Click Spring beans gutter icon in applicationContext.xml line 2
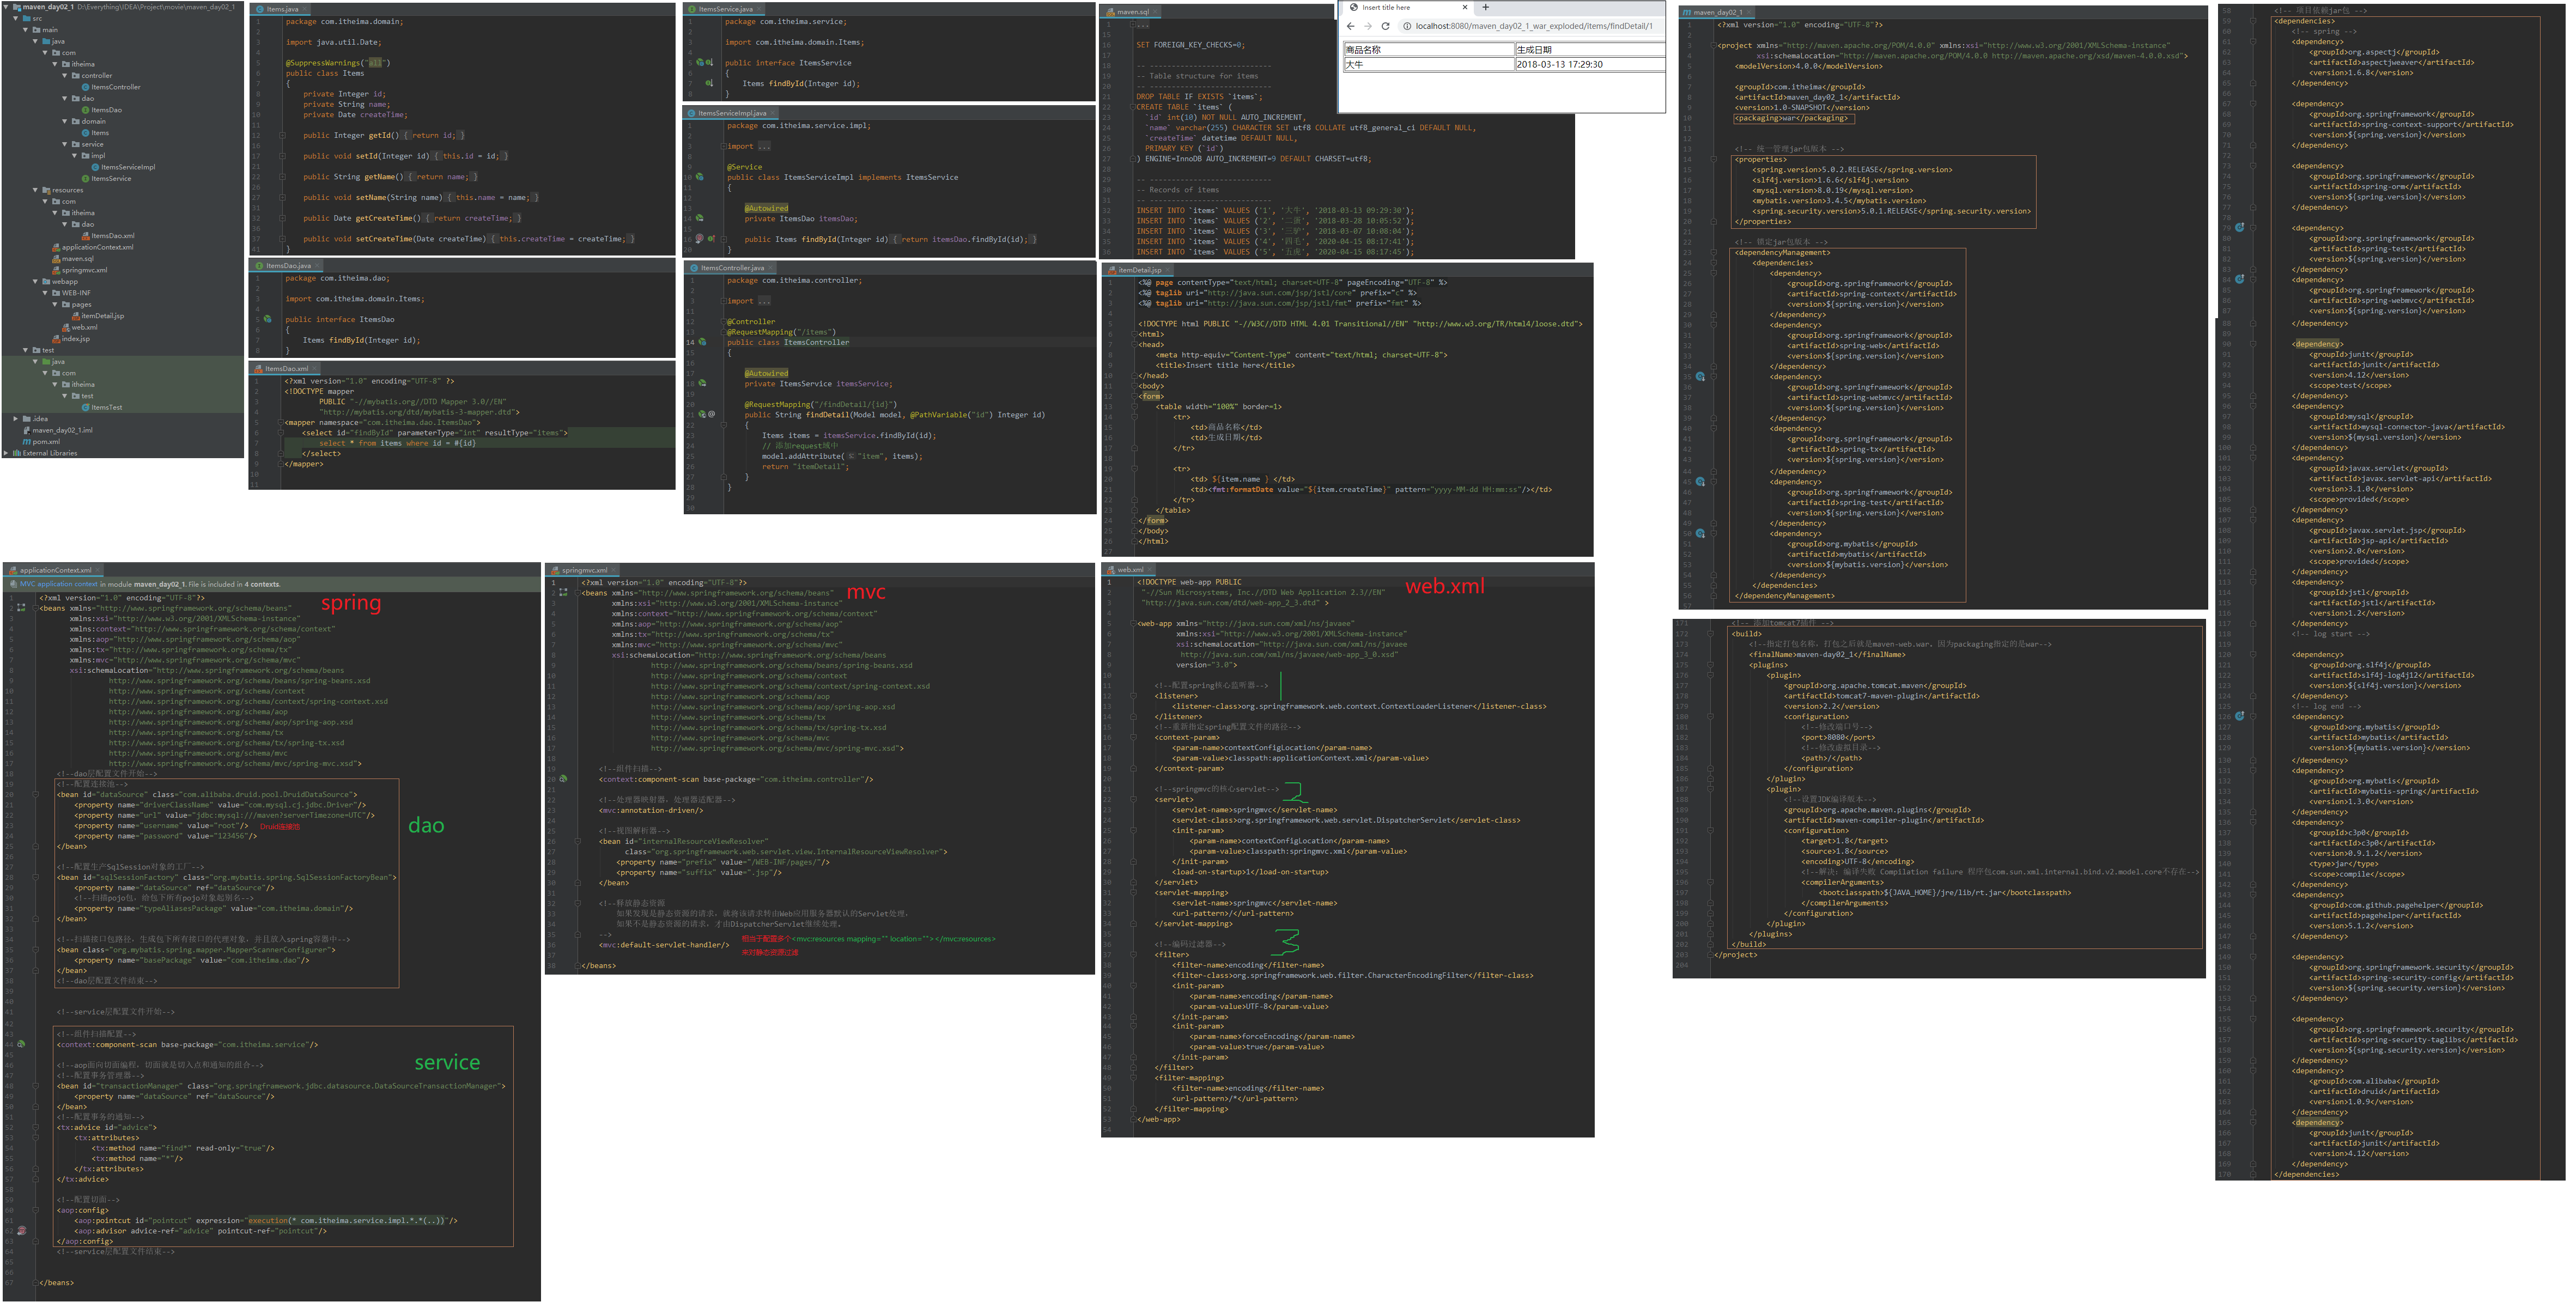Screen dimensions: 2576x1314 [22, 608]
